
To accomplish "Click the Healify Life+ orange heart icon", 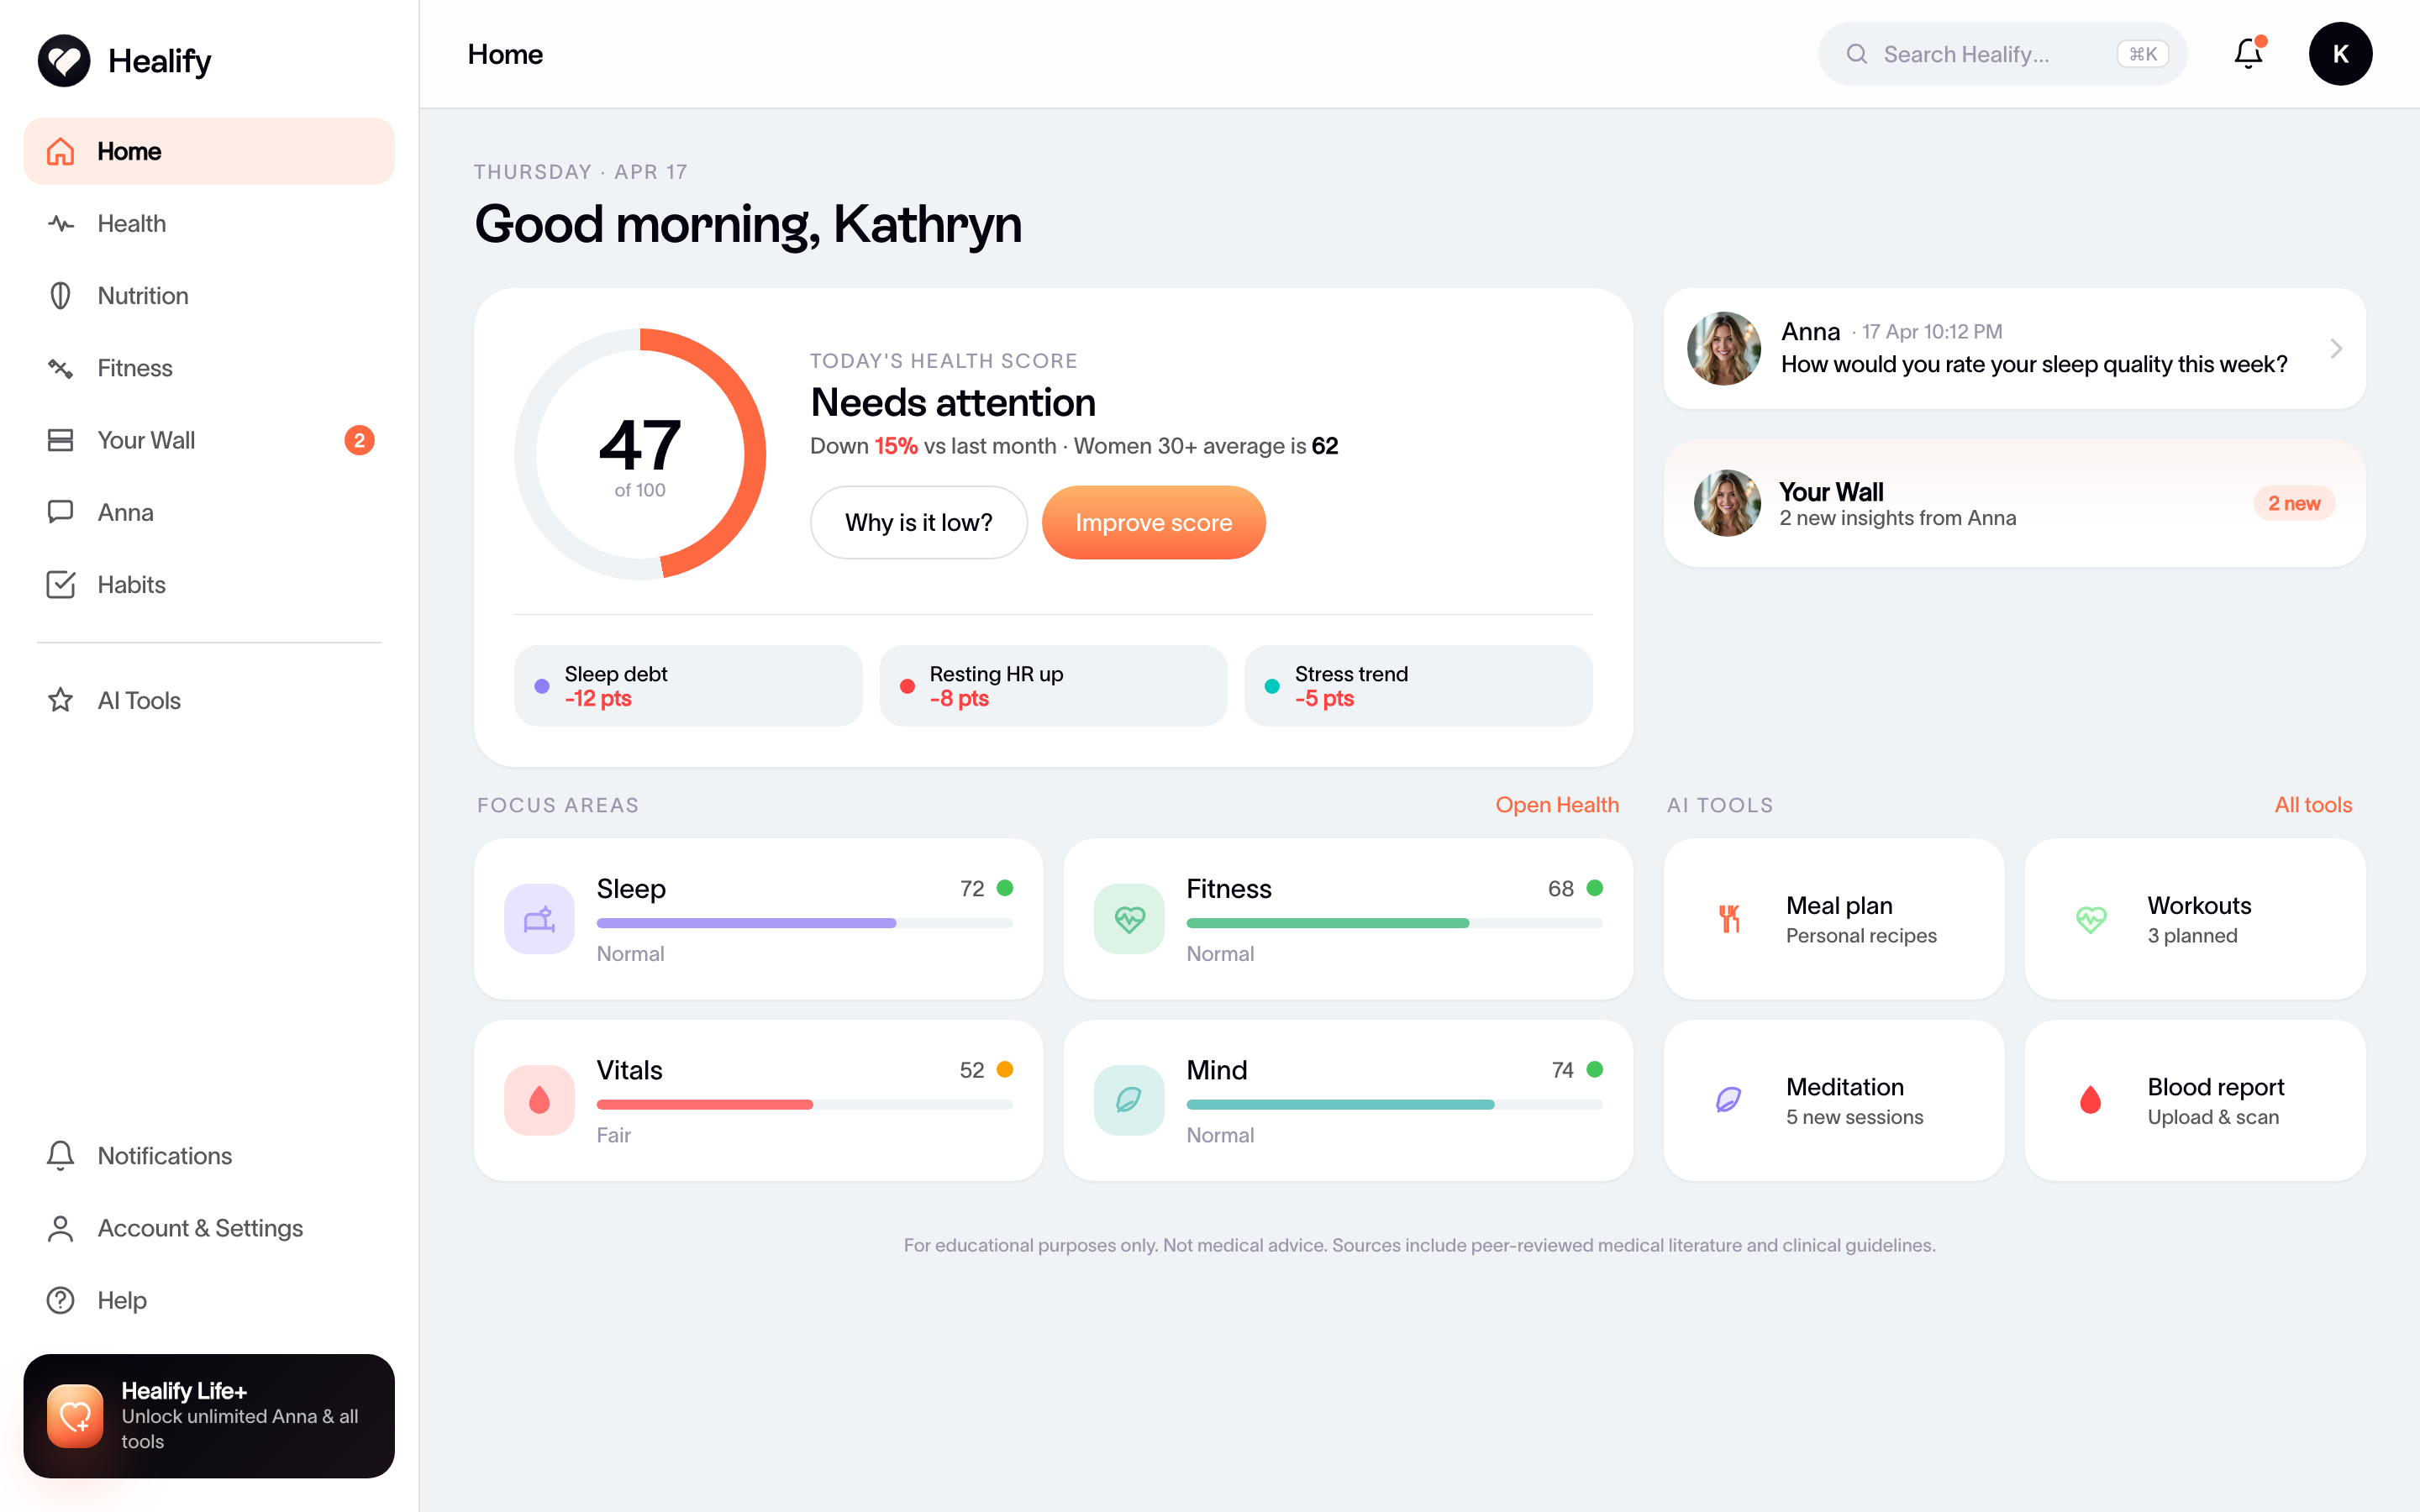I will pyautogui.click(x=75, y=1416).
